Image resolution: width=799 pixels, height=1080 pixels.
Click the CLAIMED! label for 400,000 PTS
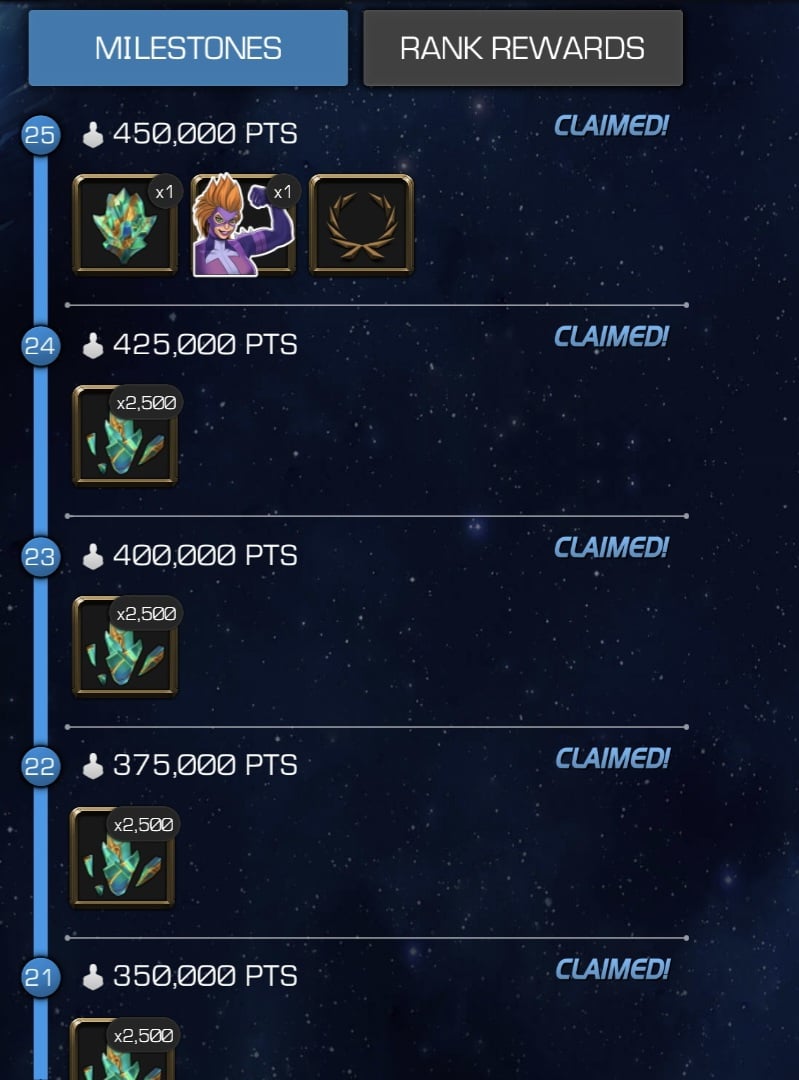click(x=612, y=548)
